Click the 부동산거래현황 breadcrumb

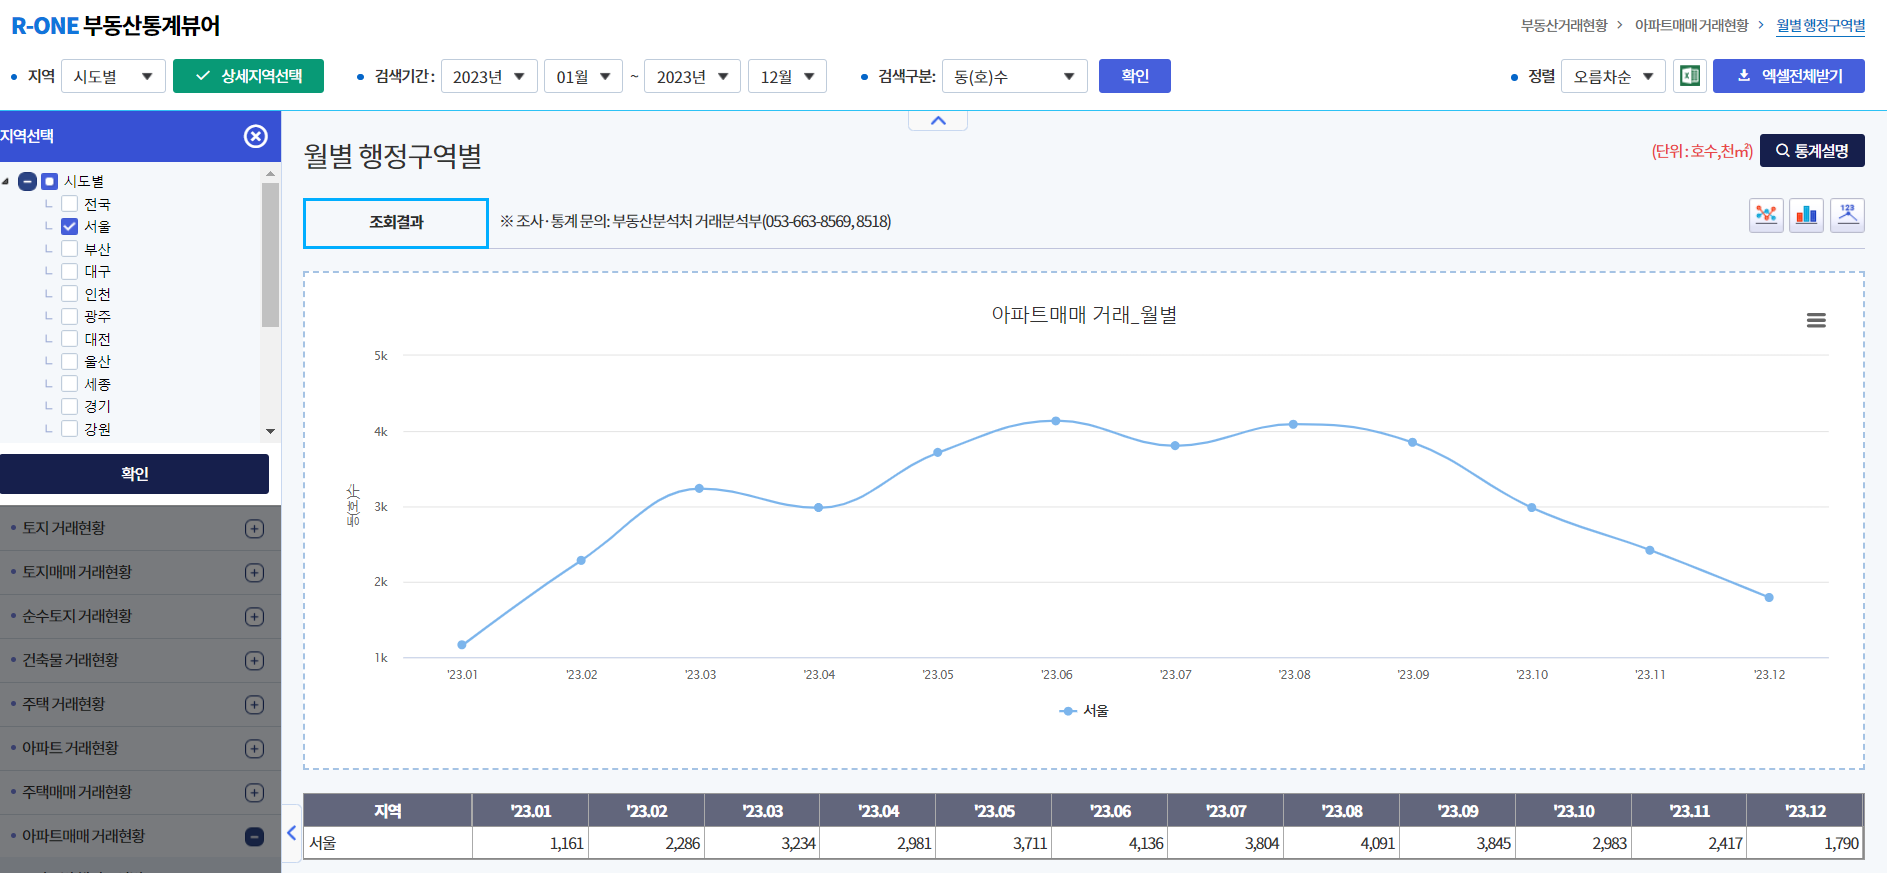(x=1564, y=25)
